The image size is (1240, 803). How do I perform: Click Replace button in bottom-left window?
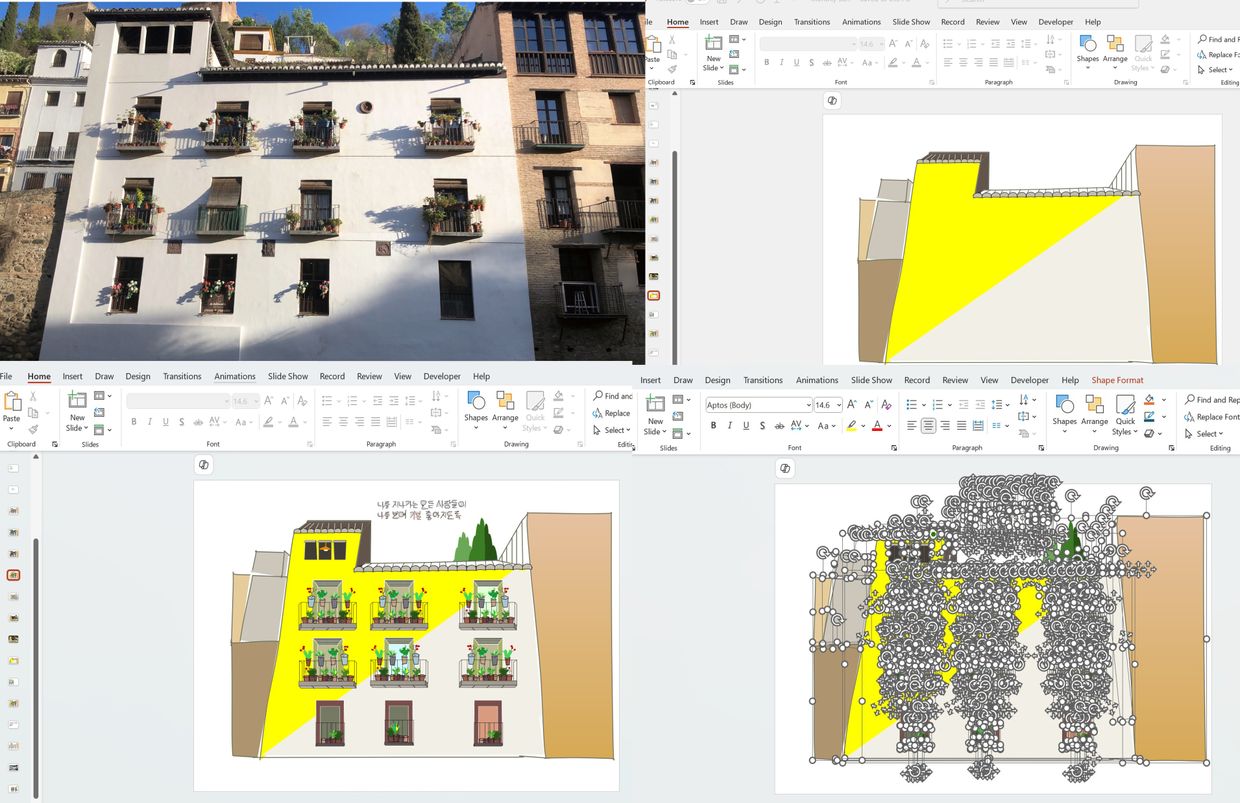[611, 413]
